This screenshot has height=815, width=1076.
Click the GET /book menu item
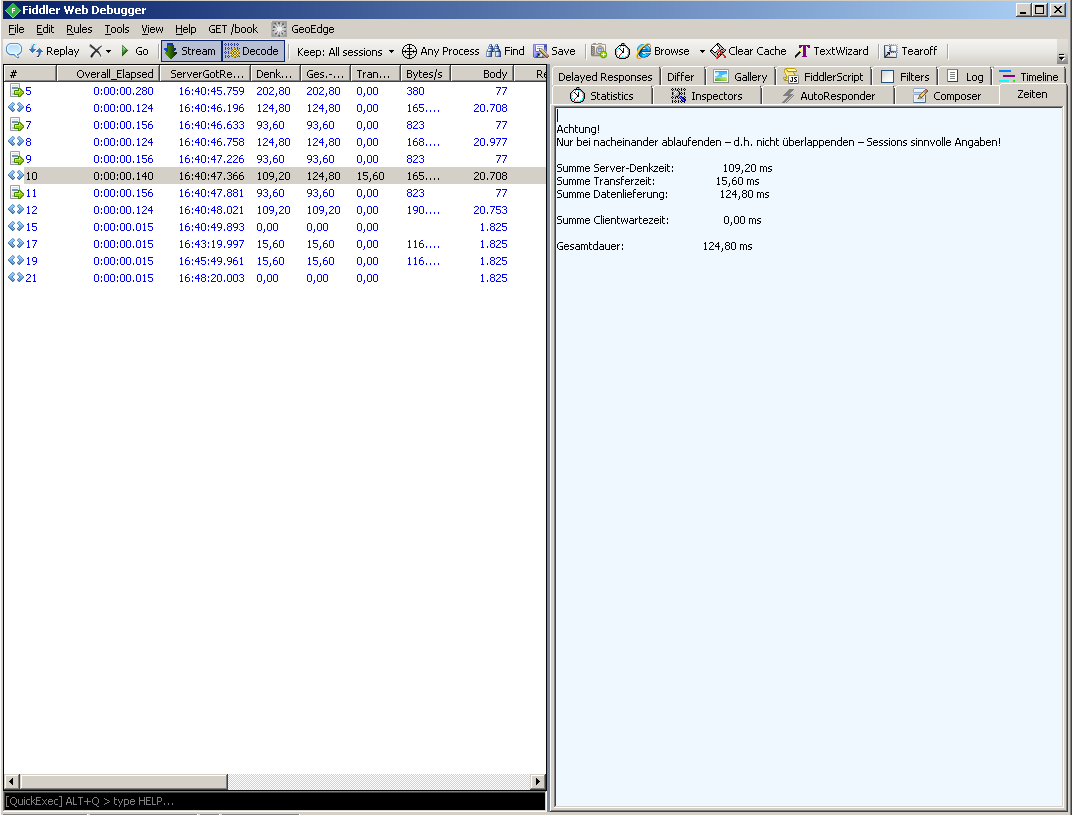(233, 29)
